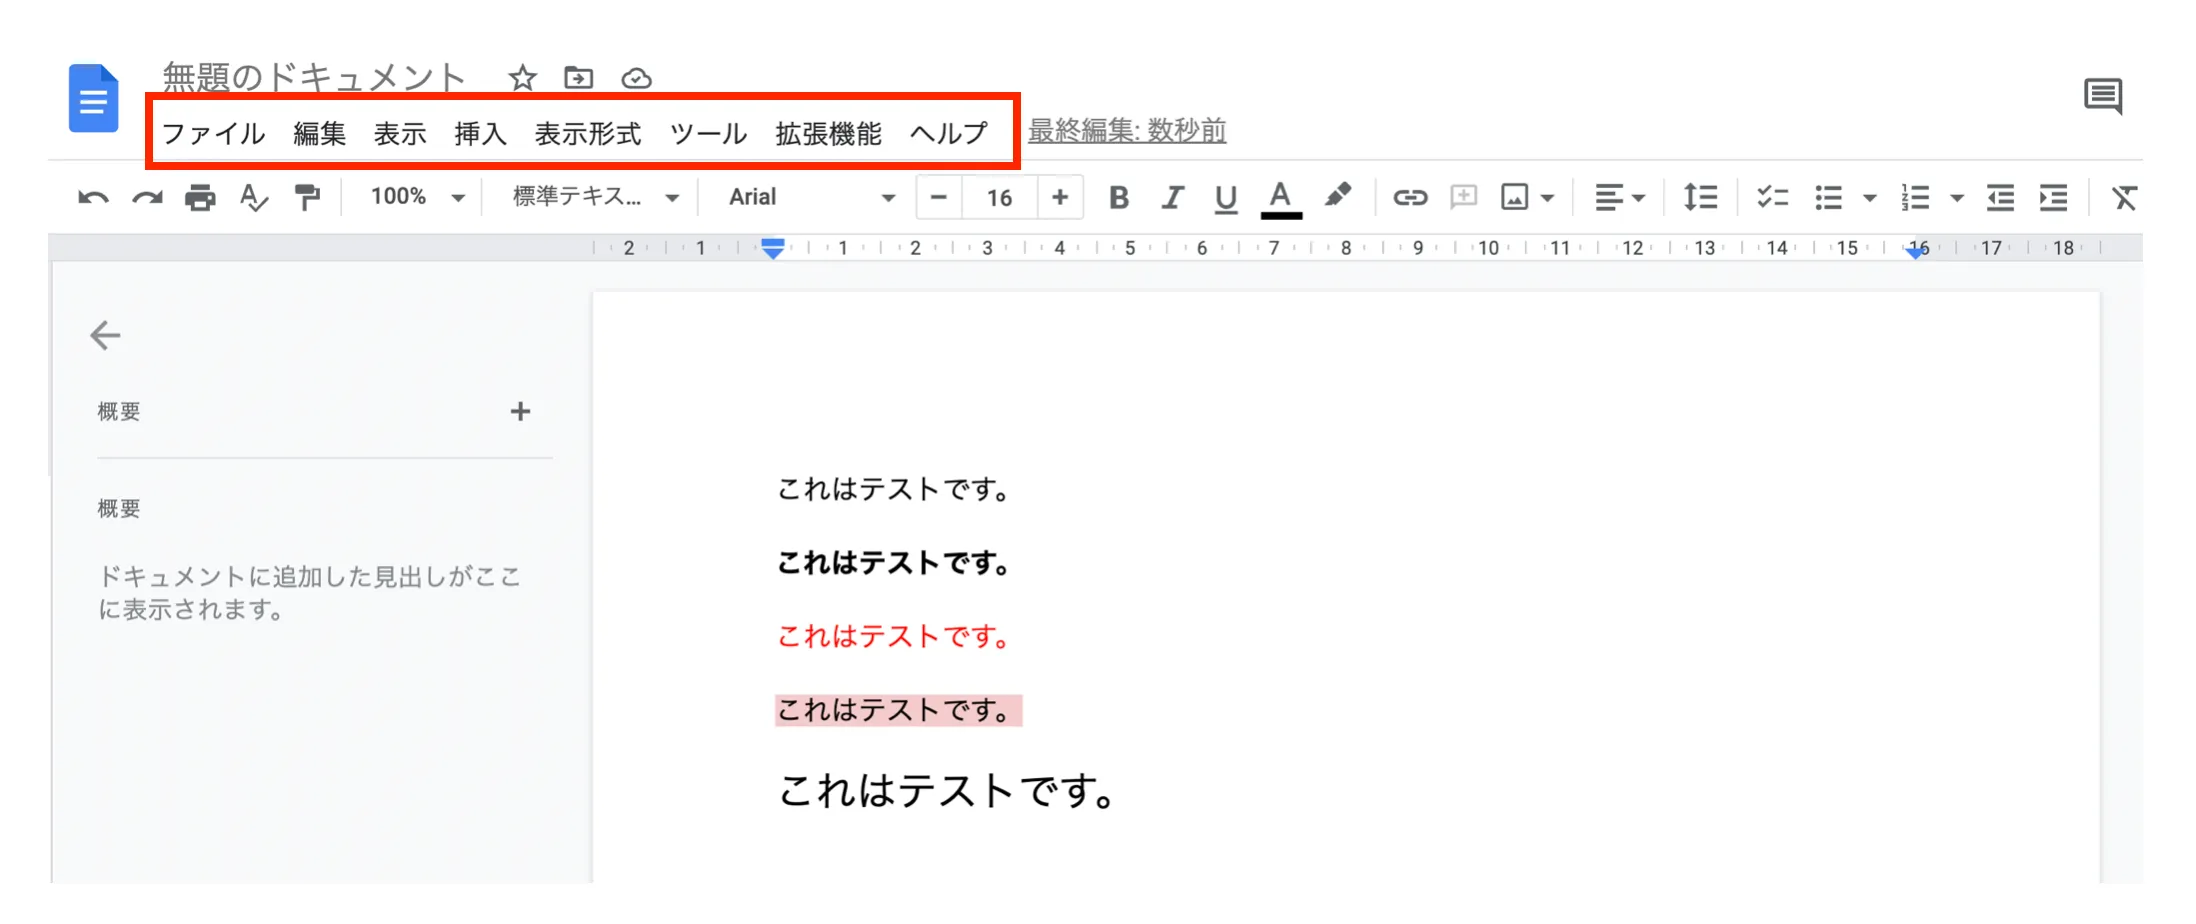Open line and paragraph spacing
The height and width of the screenshot is (924, 2196).
1700,197
